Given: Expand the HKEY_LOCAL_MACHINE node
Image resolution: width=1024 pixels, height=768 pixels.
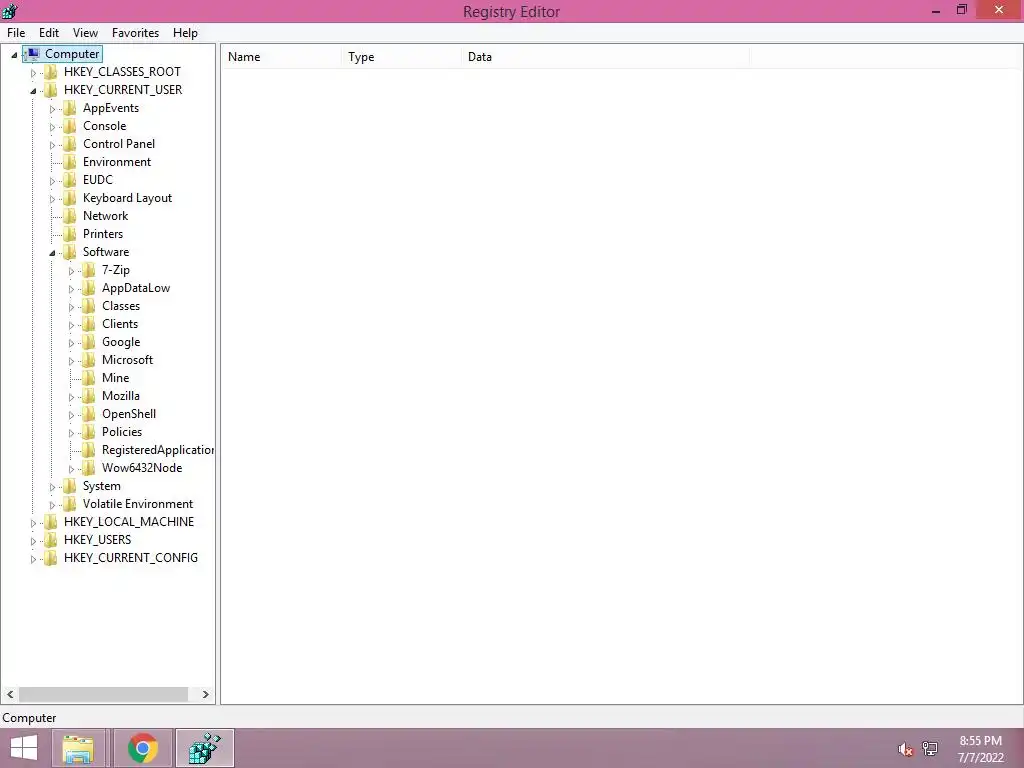Looking at the screenshot, I should (x=33, y=522).
